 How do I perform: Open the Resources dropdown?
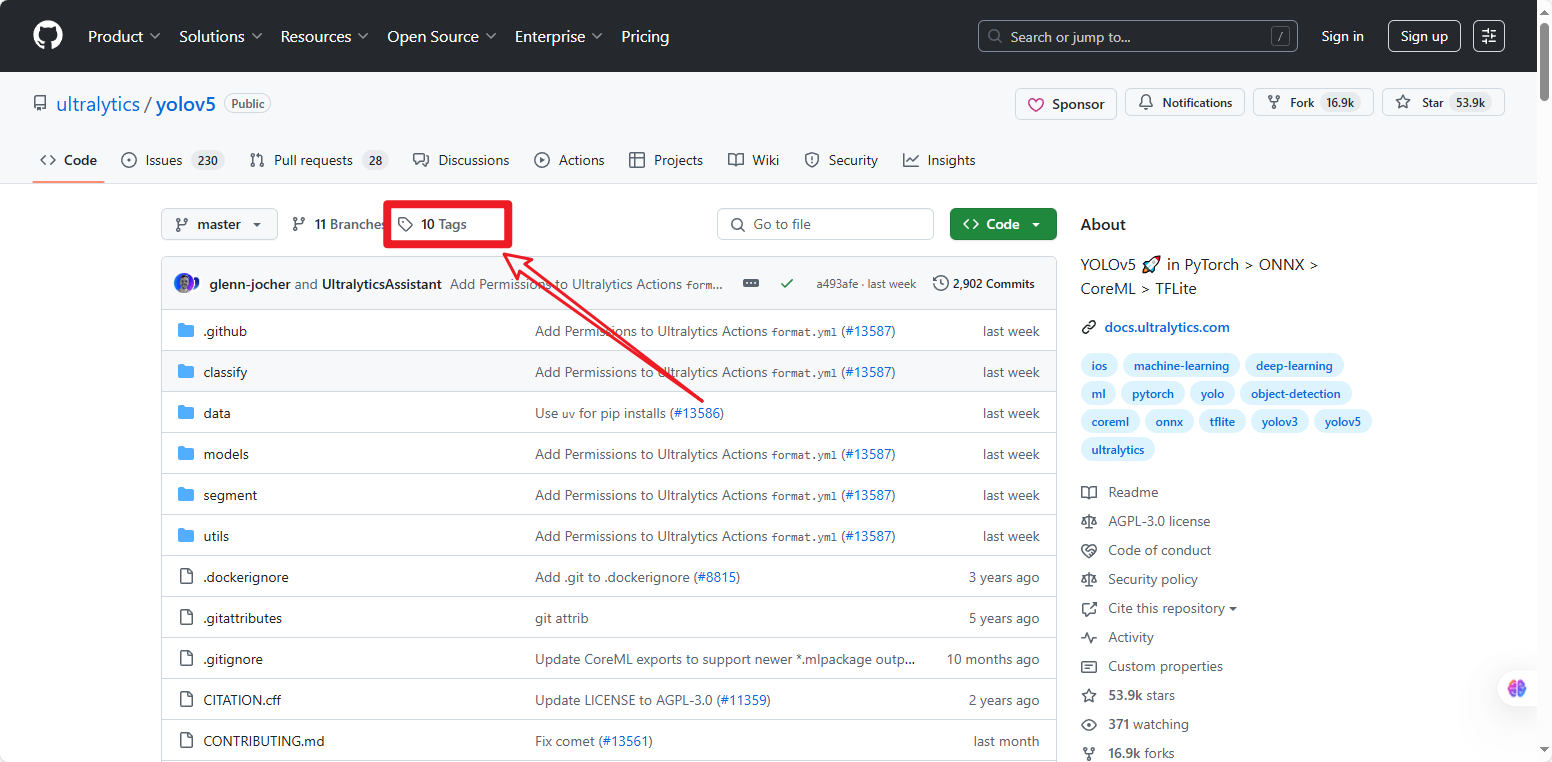(x=325, y=36)
